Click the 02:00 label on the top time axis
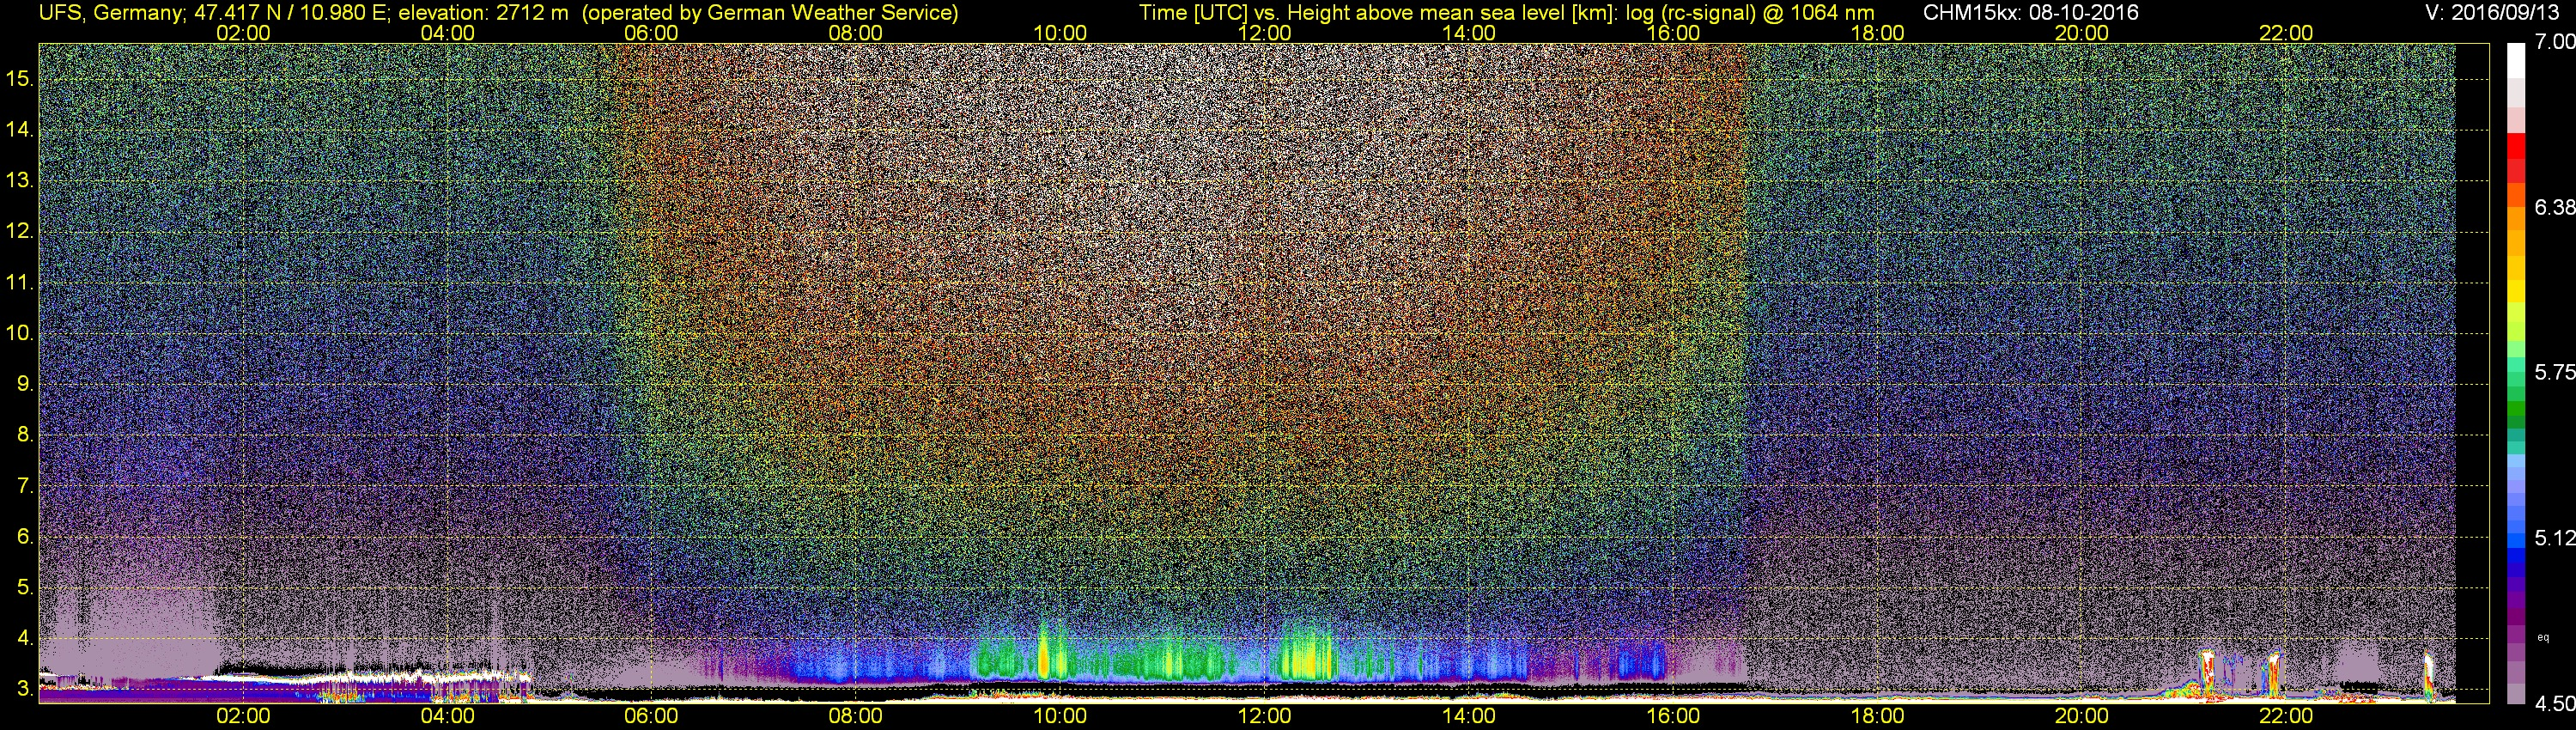Screen dimensions: 2576x730 coord(243,33)
